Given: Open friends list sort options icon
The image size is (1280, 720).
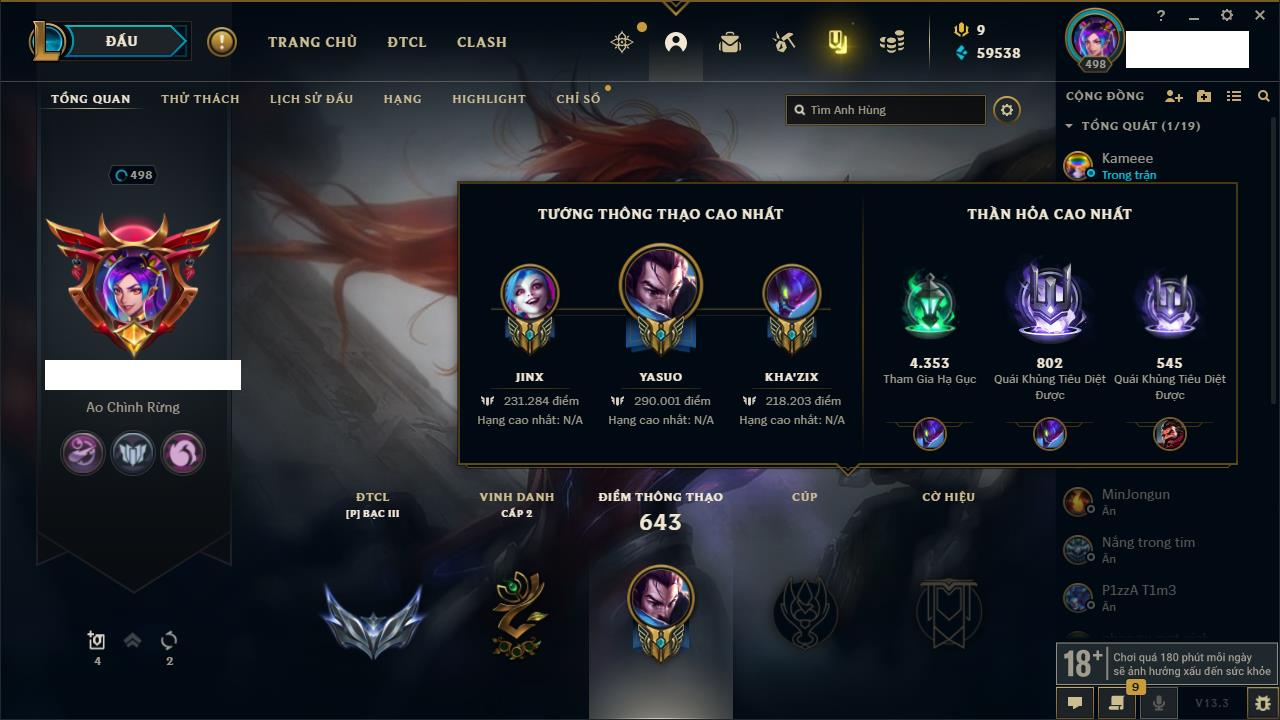Looking at the screenshot, I should click(1234, 96).
